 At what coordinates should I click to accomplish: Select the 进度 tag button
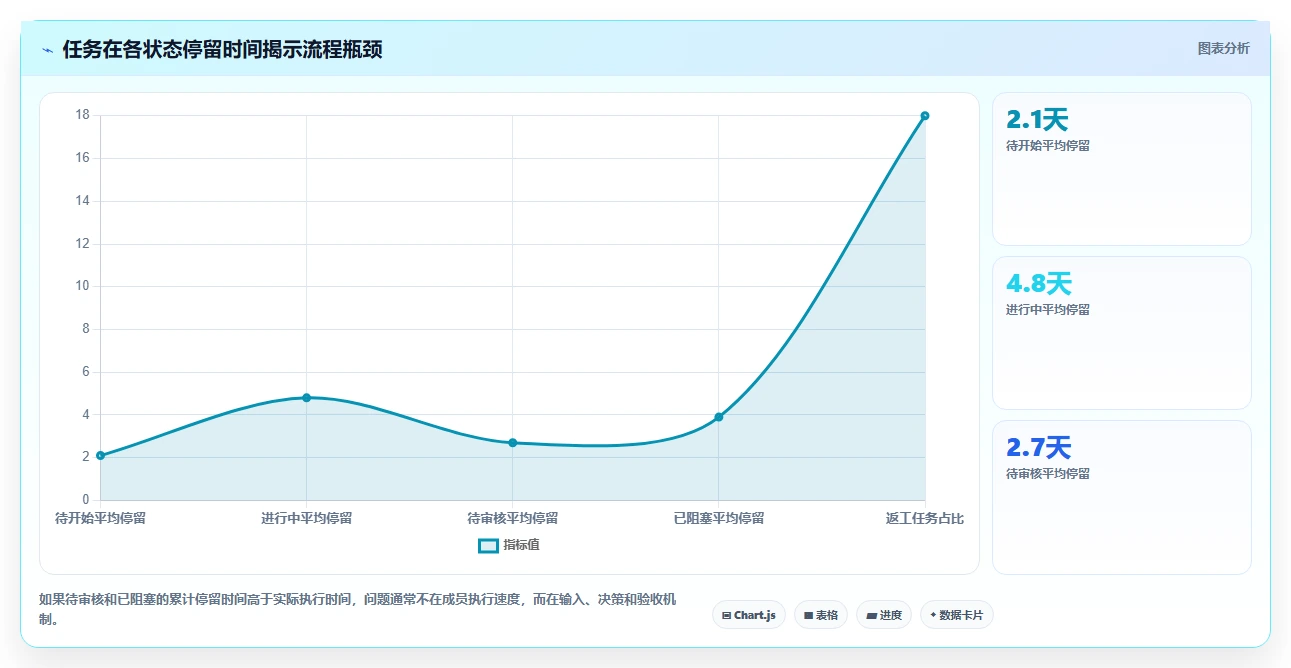[884, 615]
